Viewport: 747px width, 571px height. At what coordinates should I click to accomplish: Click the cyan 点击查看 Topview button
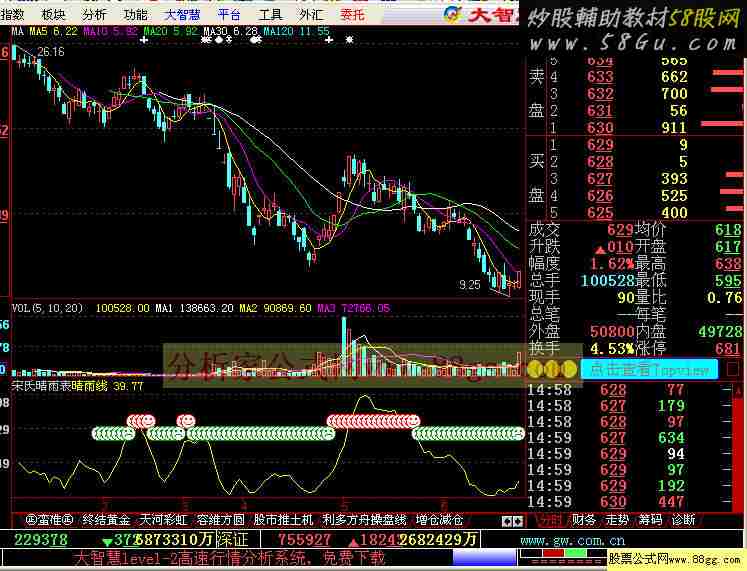pyautogui.click(x=649, y=369)
